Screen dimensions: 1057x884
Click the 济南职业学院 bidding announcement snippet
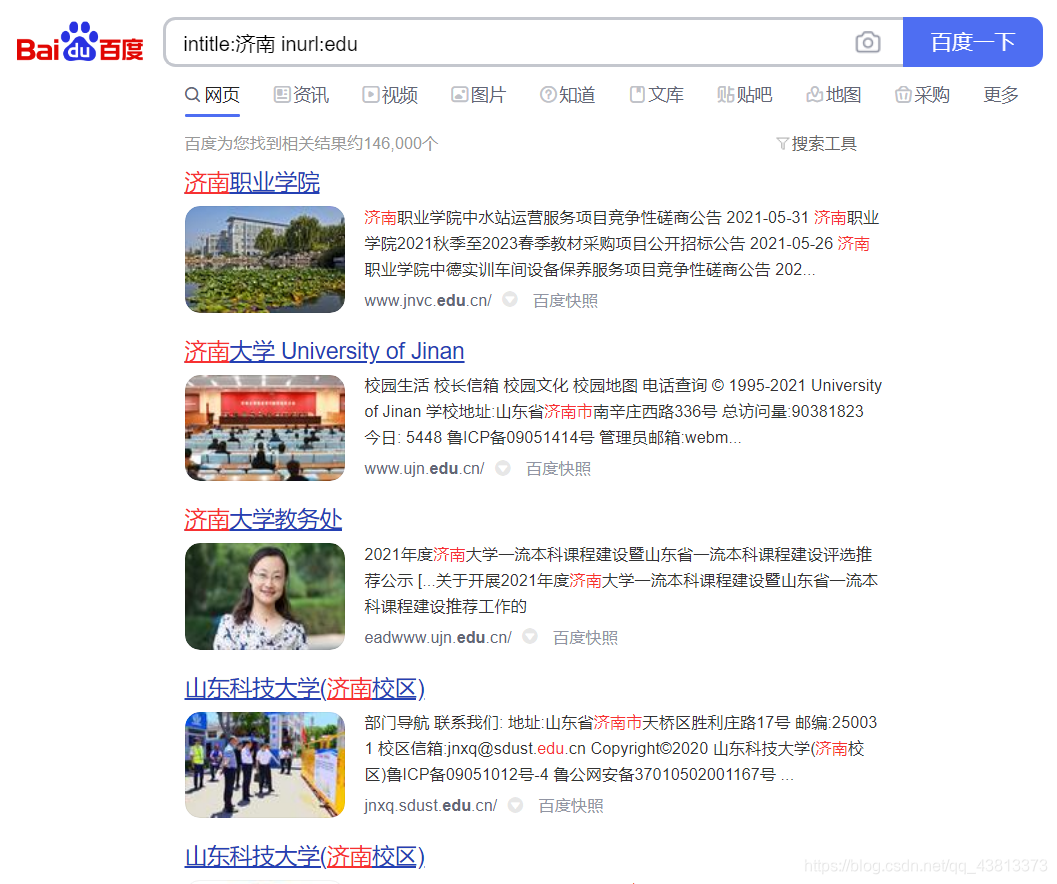[x=623, y=243]
